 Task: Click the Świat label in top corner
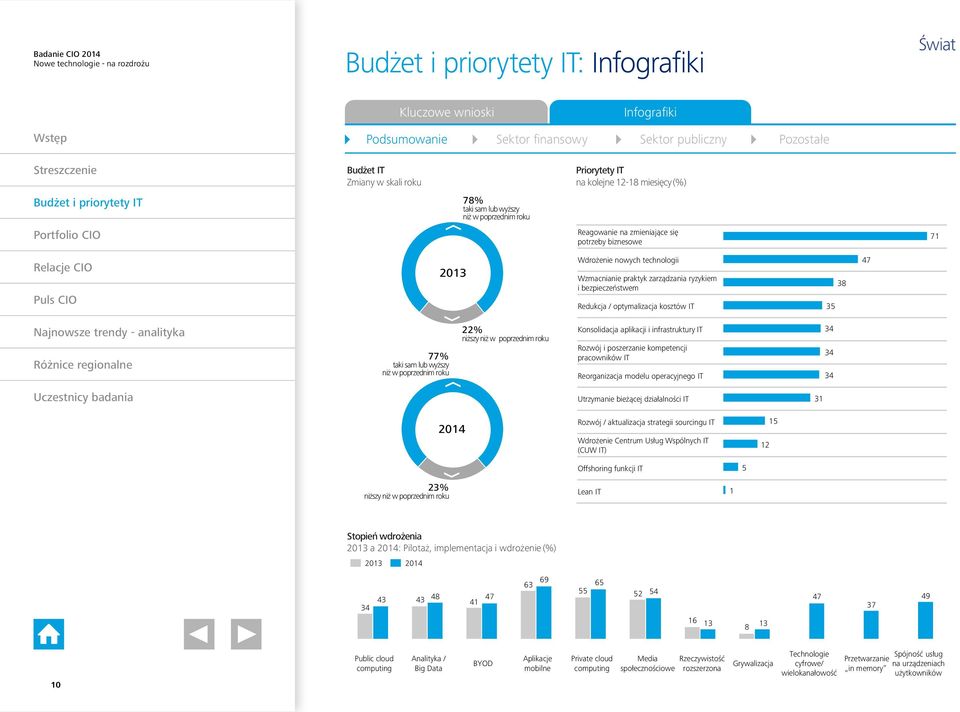937,44
